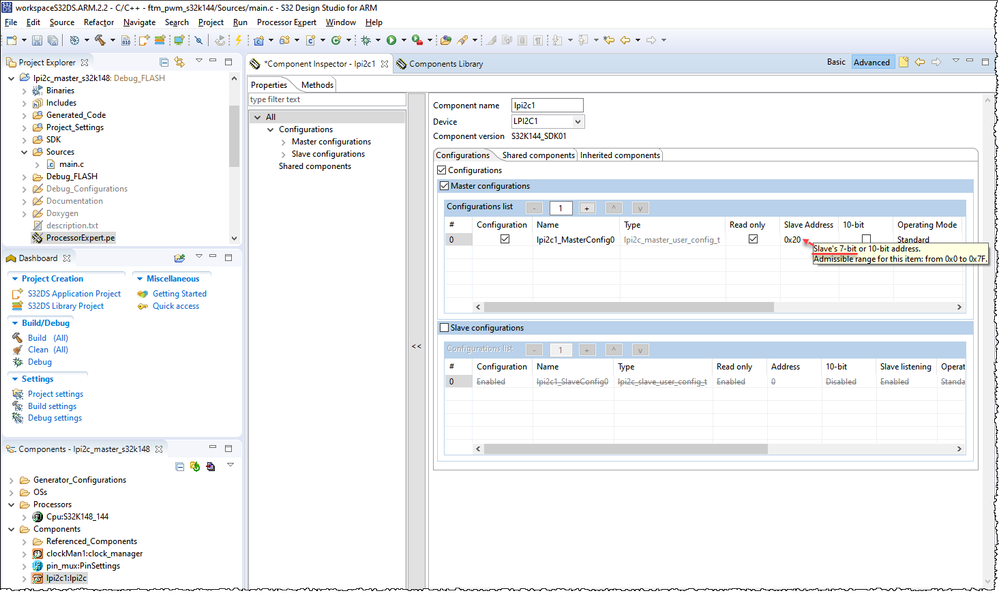The image size is (999, 593).
Task: Click the third icon in Components panel toolbar
Action: (210, 467)
